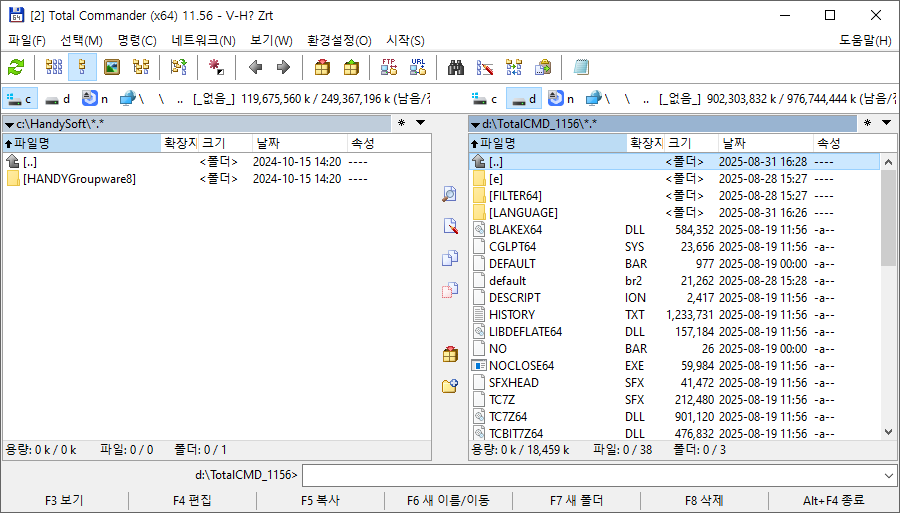
Task: Toggle the highlighted full details view icon
Action: point(82,67)
